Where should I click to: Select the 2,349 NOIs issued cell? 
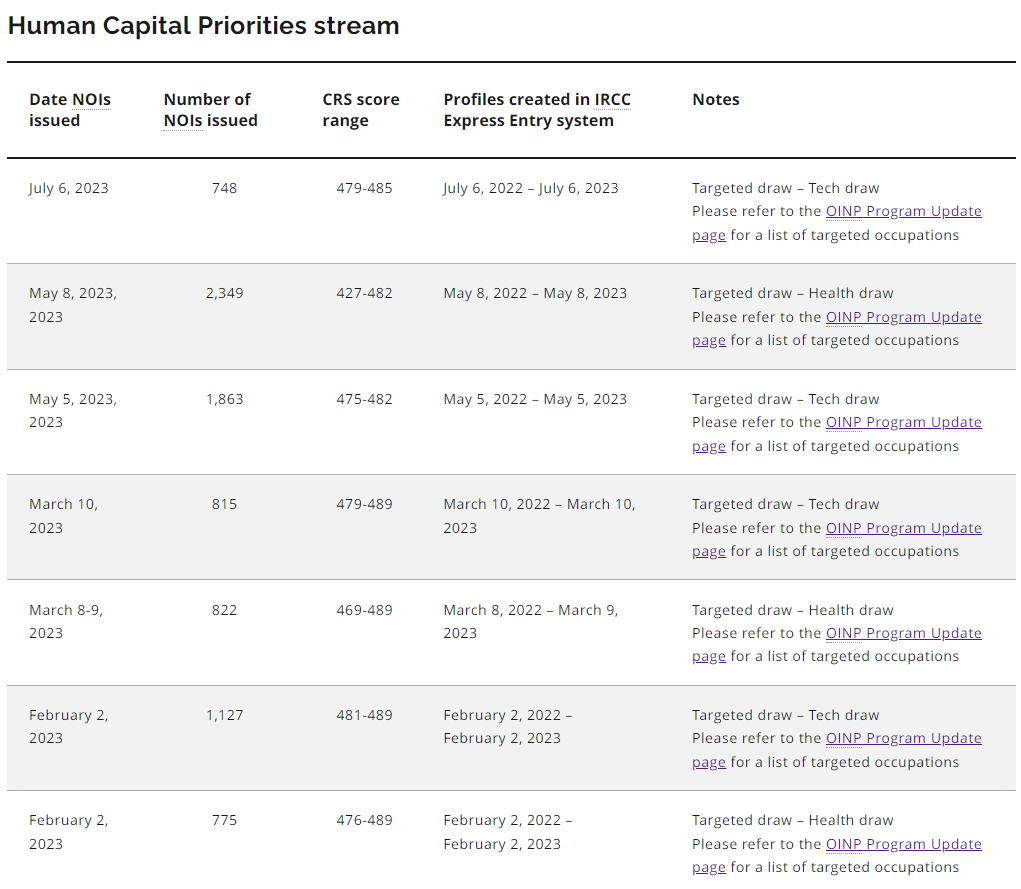(x=224, y=294)
